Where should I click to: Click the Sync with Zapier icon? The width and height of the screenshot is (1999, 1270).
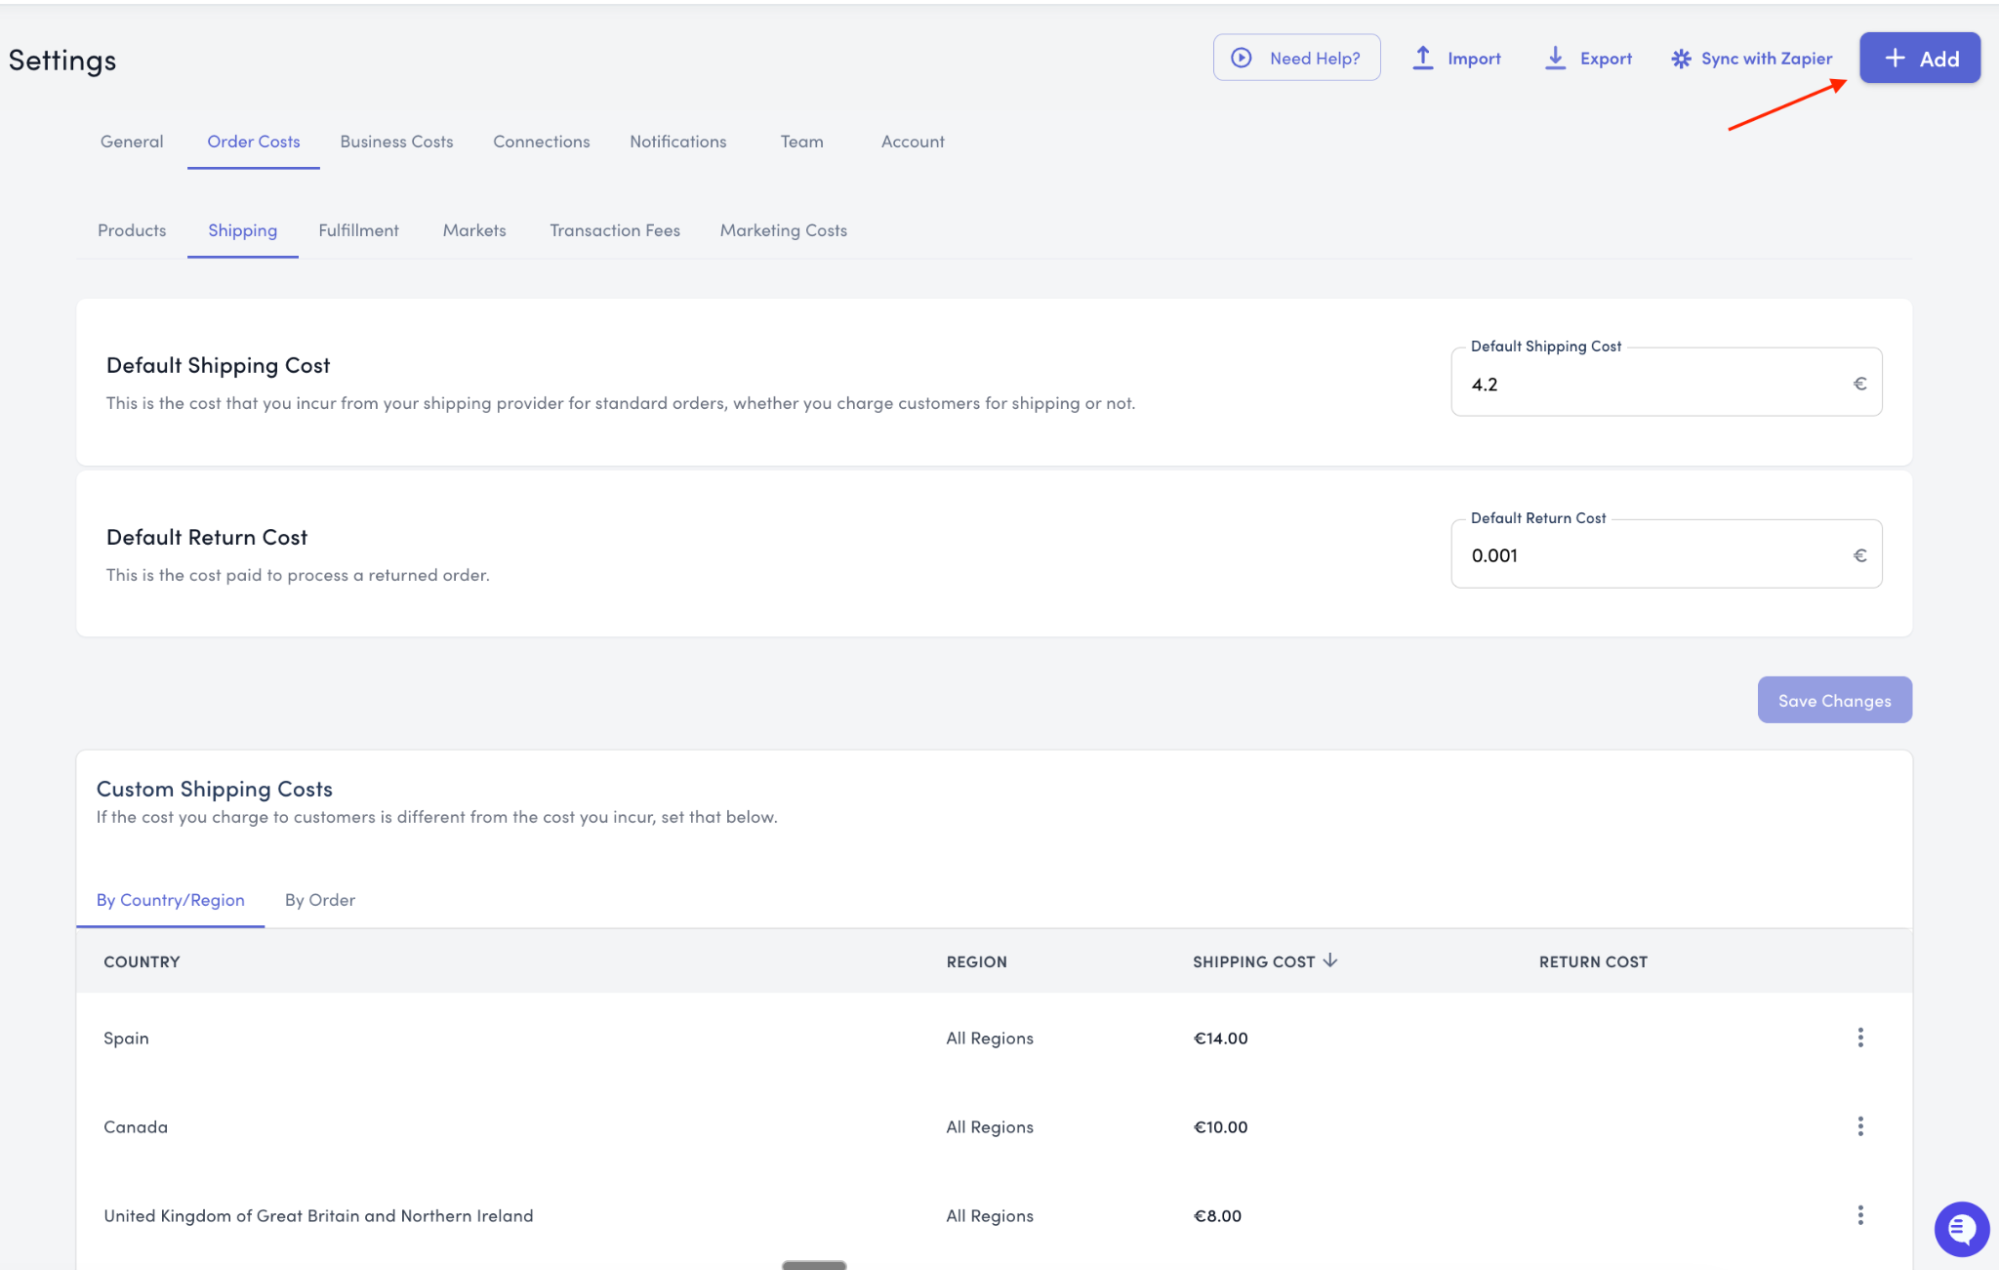coord(1681,59)
